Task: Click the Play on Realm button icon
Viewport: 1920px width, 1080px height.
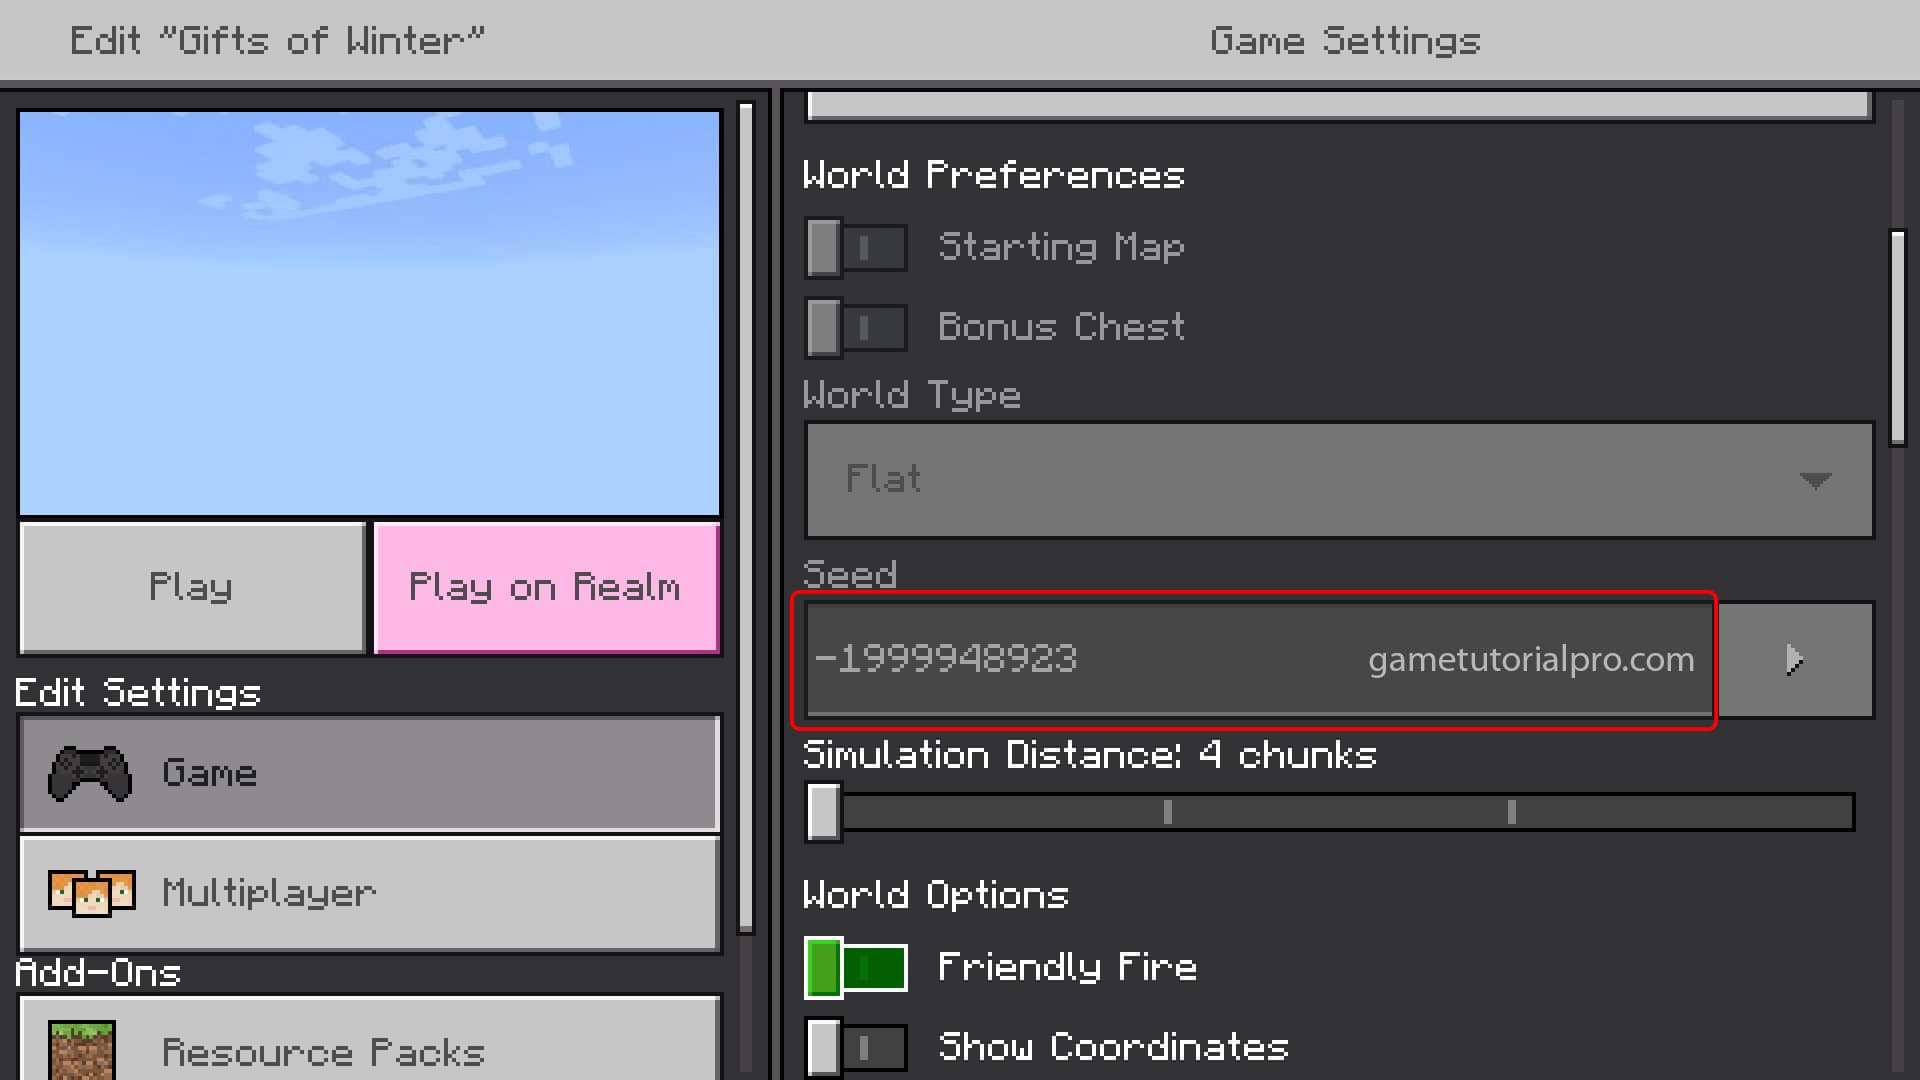Action: [x=545, y=587]
